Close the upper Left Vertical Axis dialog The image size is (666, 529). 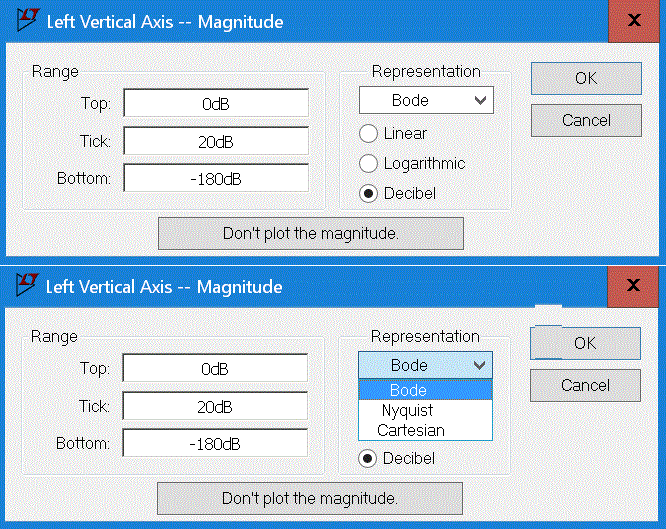tap(633, 21)
